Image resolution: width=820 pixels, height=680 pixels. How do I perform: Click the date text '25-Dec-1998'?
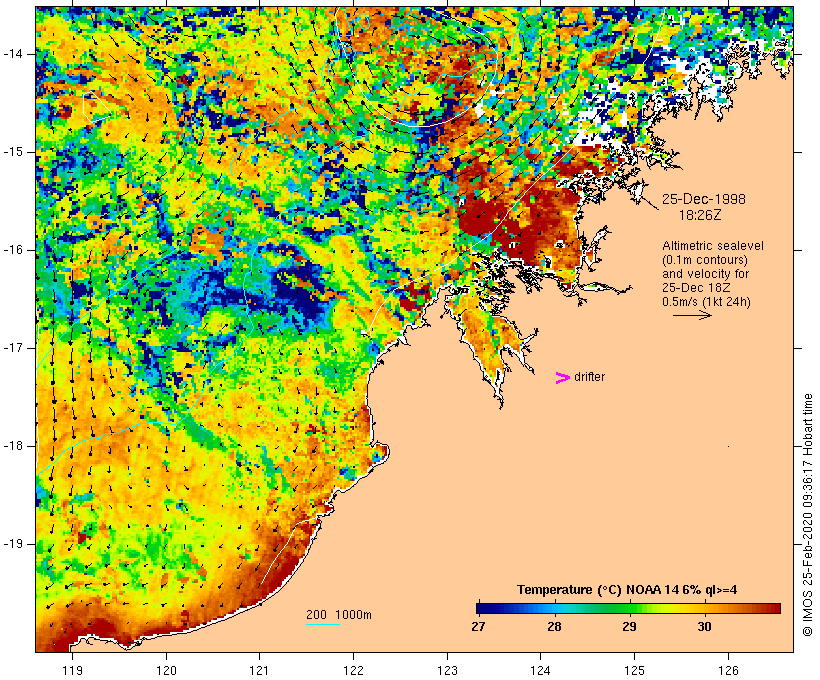click(x=704, y=199)
